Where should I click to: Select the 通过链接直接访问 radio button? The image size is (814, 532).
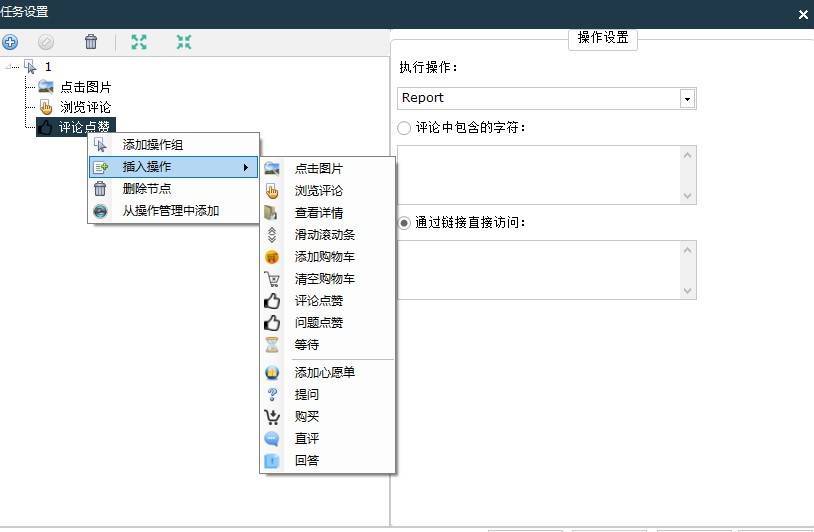click(404, 223)
